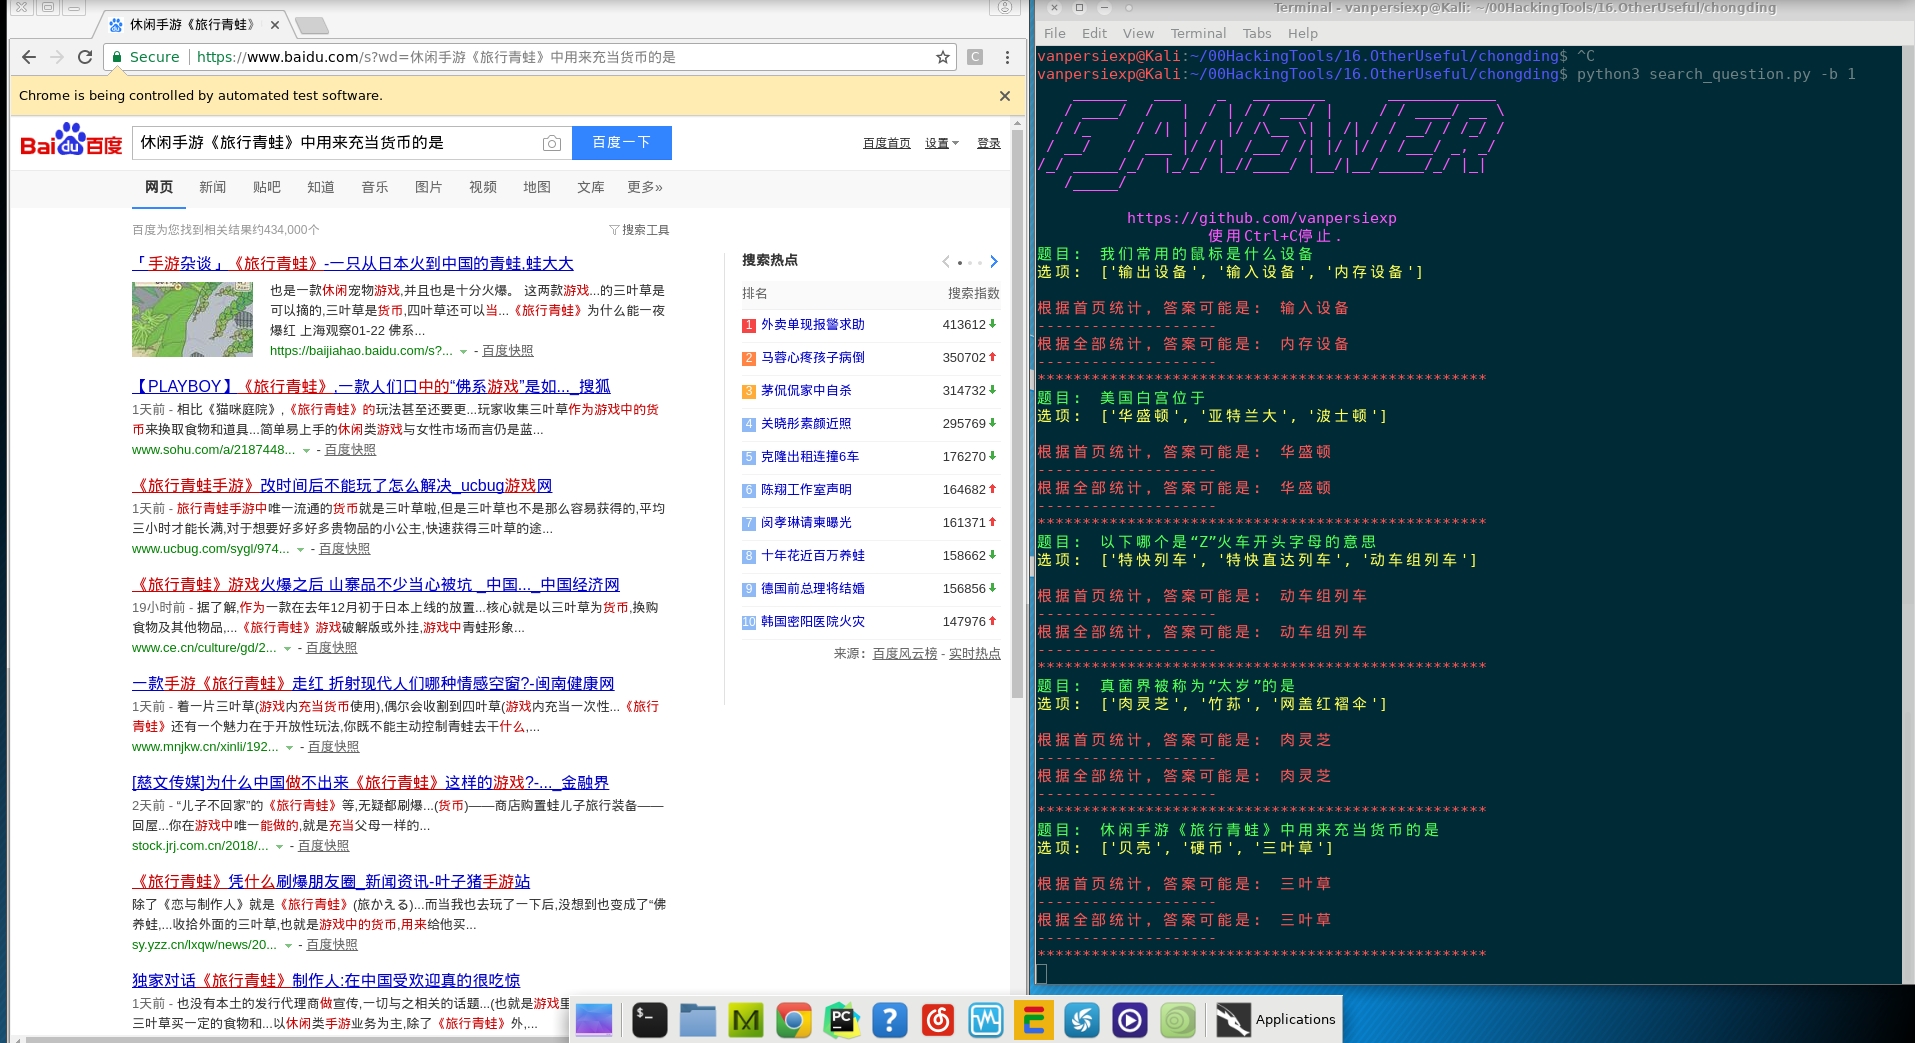Click the 百度一下 search button
Image resolution: width=1915 pixels, height=1043 pixels.
tap(621, 143)
